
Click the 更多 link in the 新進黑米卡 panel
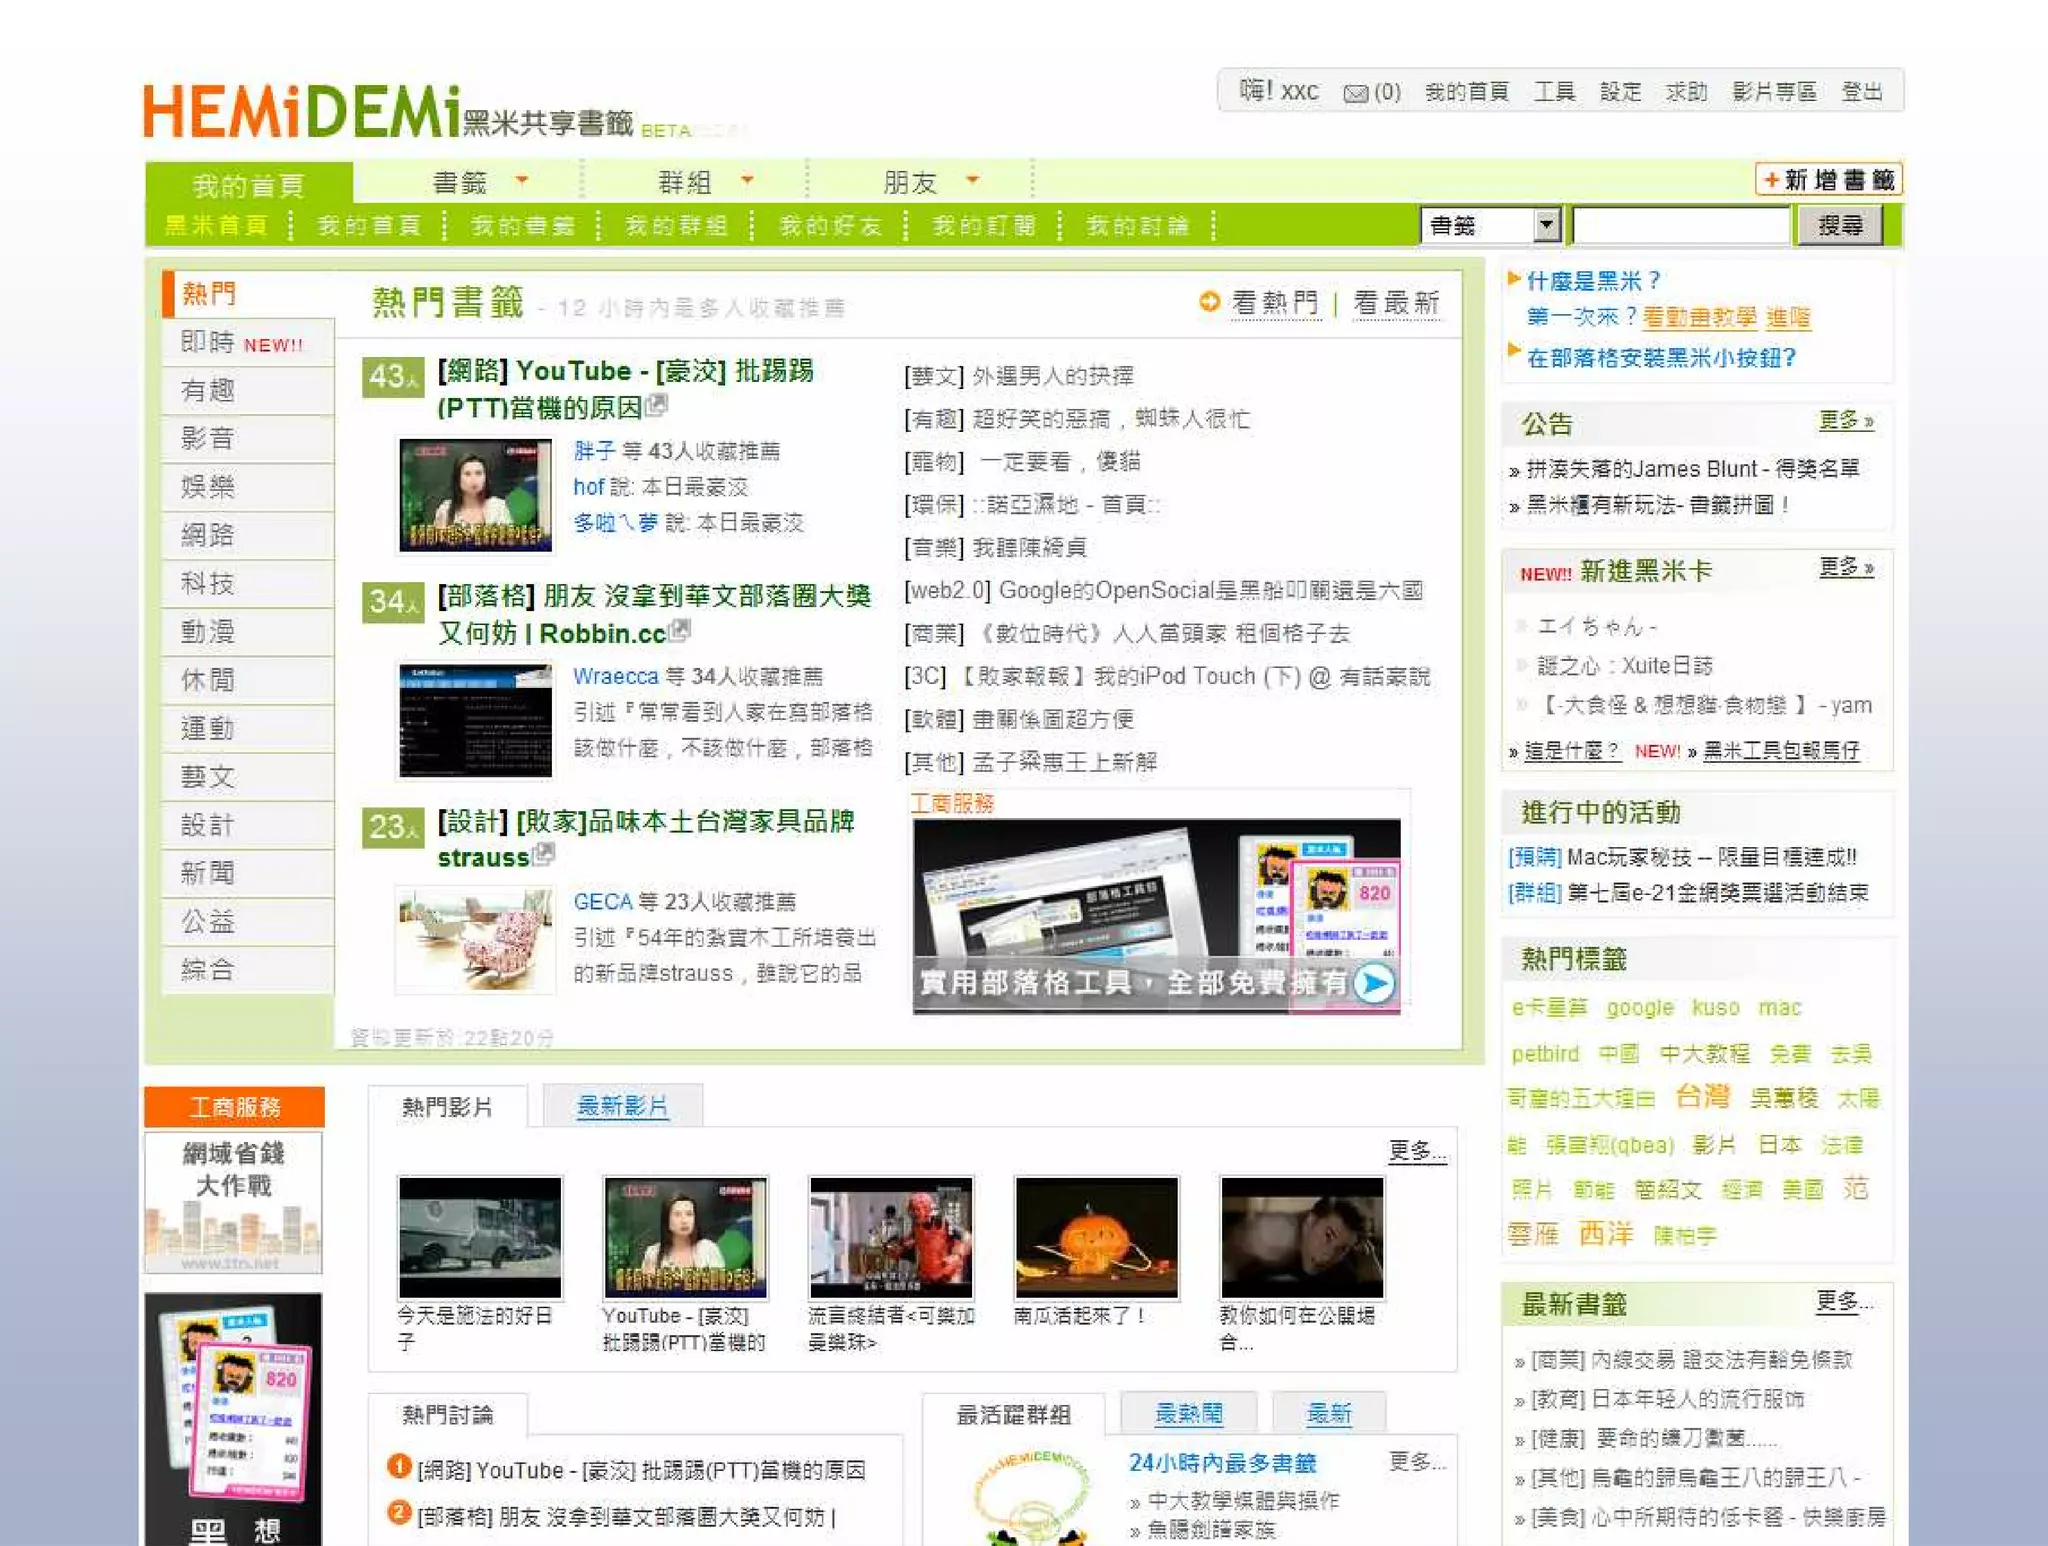1845,568
